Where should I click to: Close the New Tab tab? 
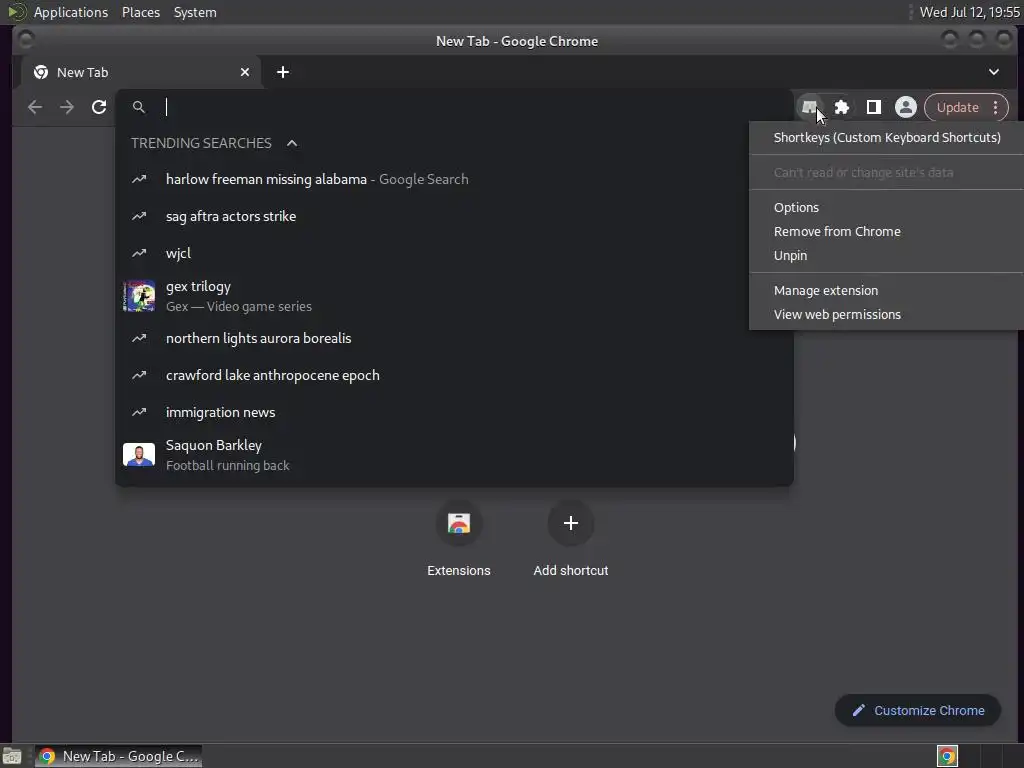click(245, 72)
